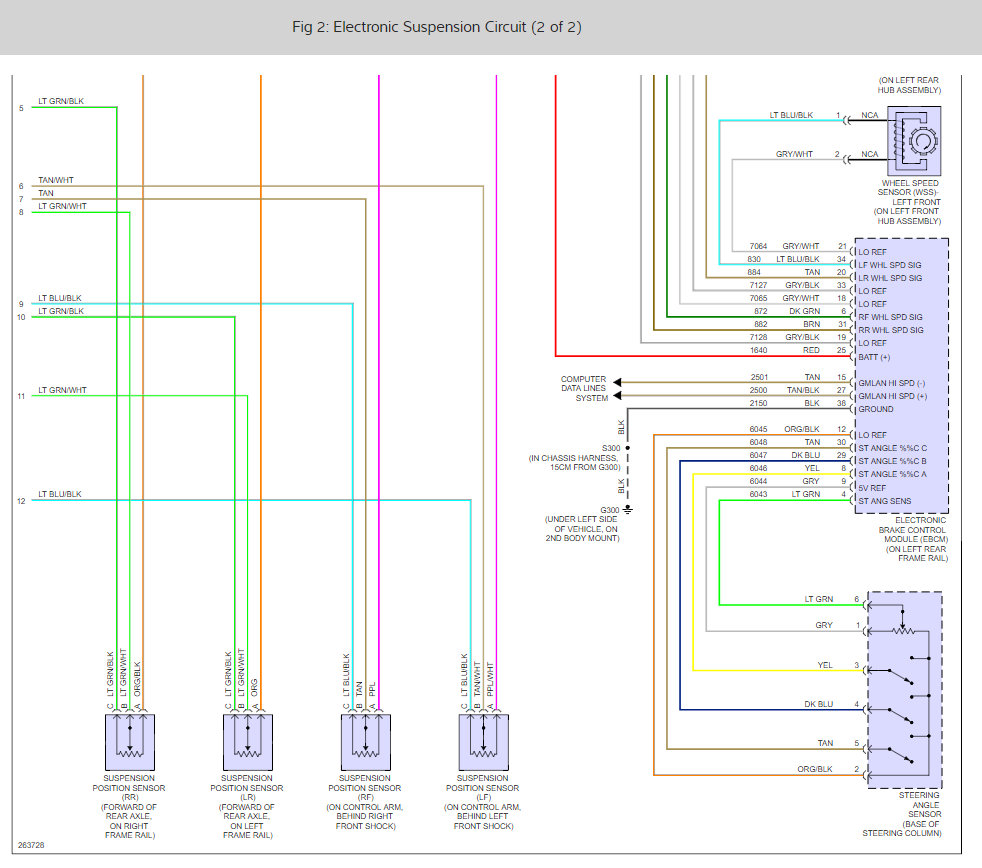Select the steering angle sensor schematic block
982x868 pixels.
coord(904,690)
